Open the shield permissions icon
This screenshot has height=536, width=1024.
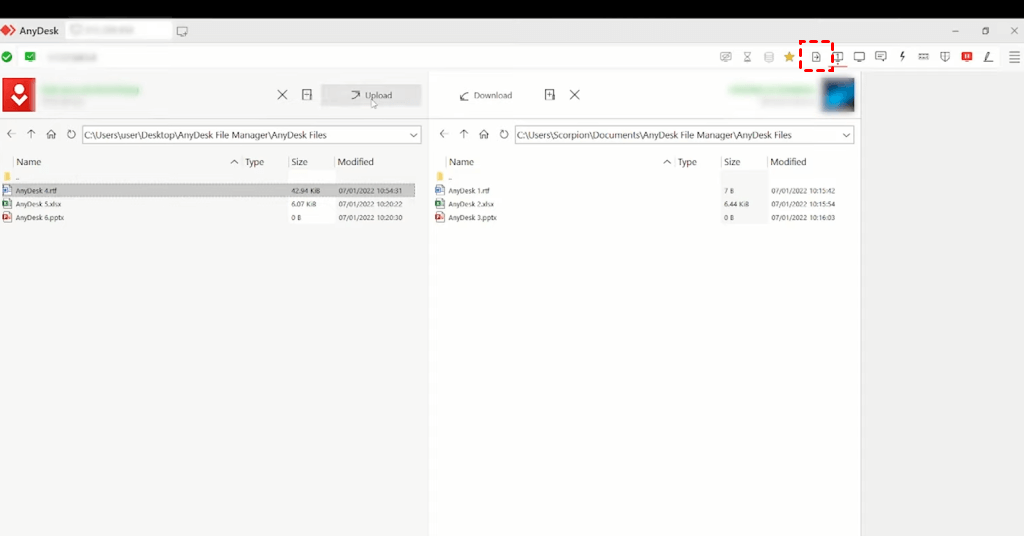(x=945, y=57)
